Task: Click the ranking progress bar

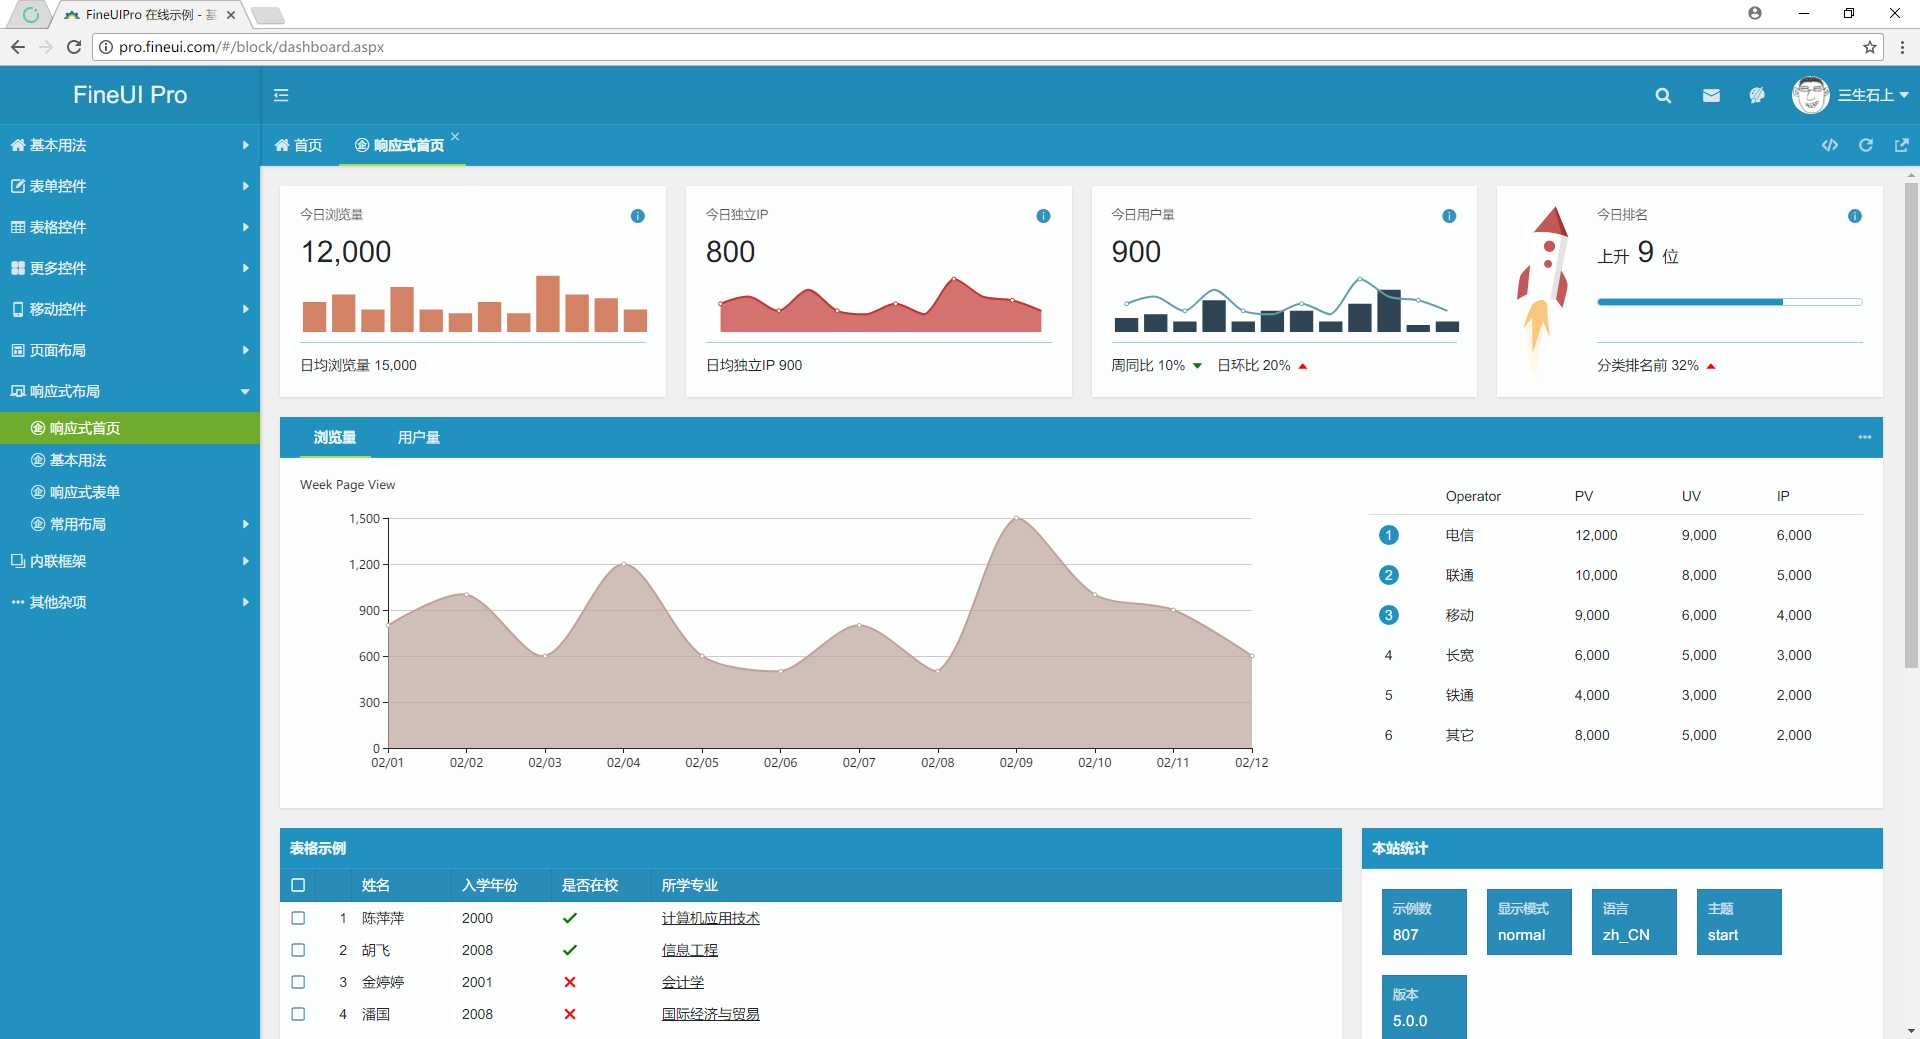Action: pyautogui.click(x=1730, y=301)
